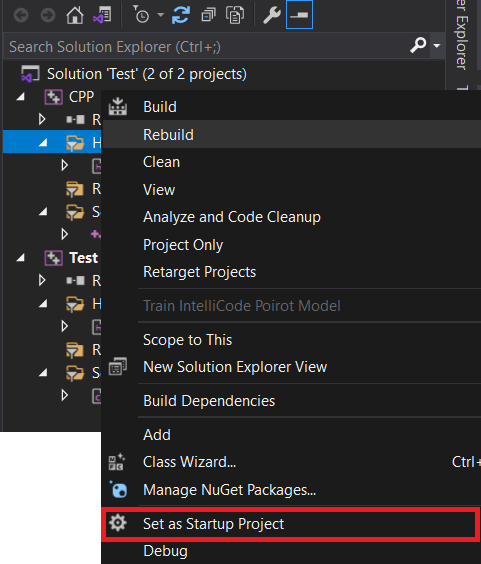Toggle the Preview Selected Items button

(x=299, y=15)
